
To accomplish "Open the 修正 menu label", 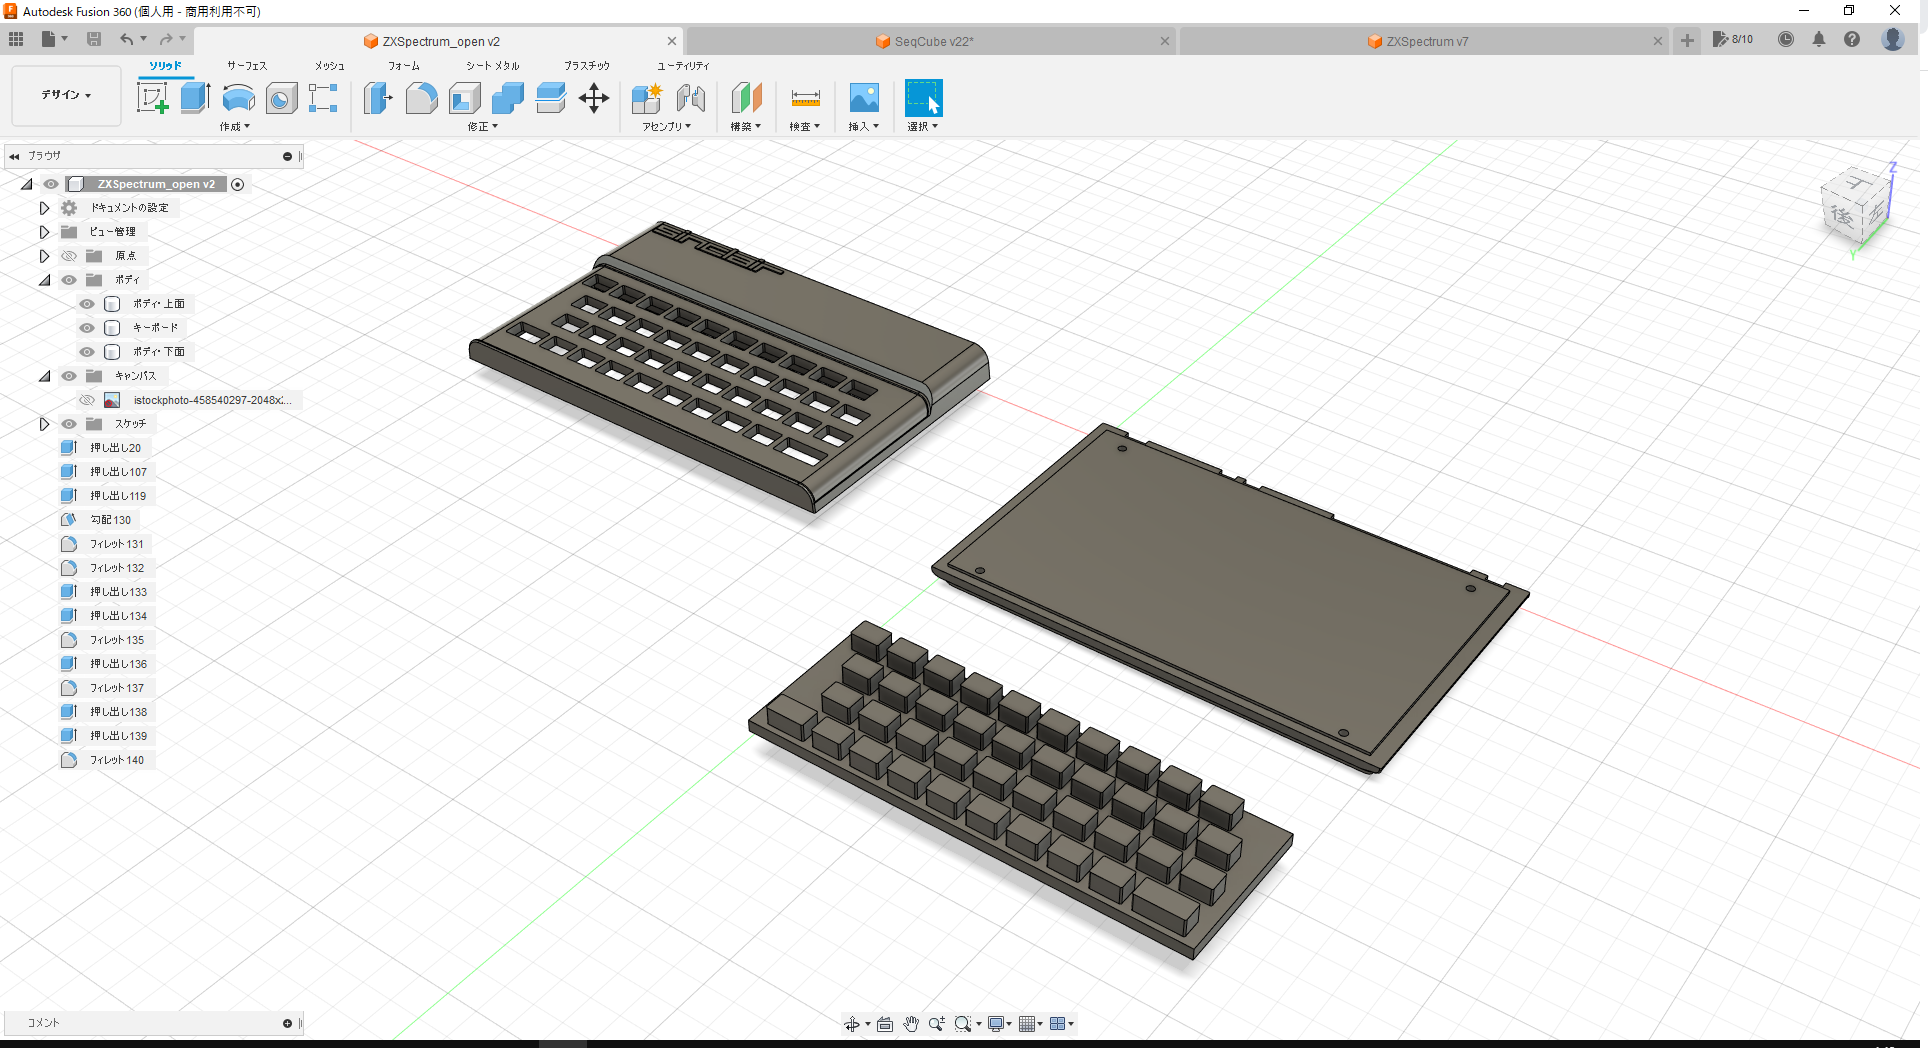I will tap(482, 127).
